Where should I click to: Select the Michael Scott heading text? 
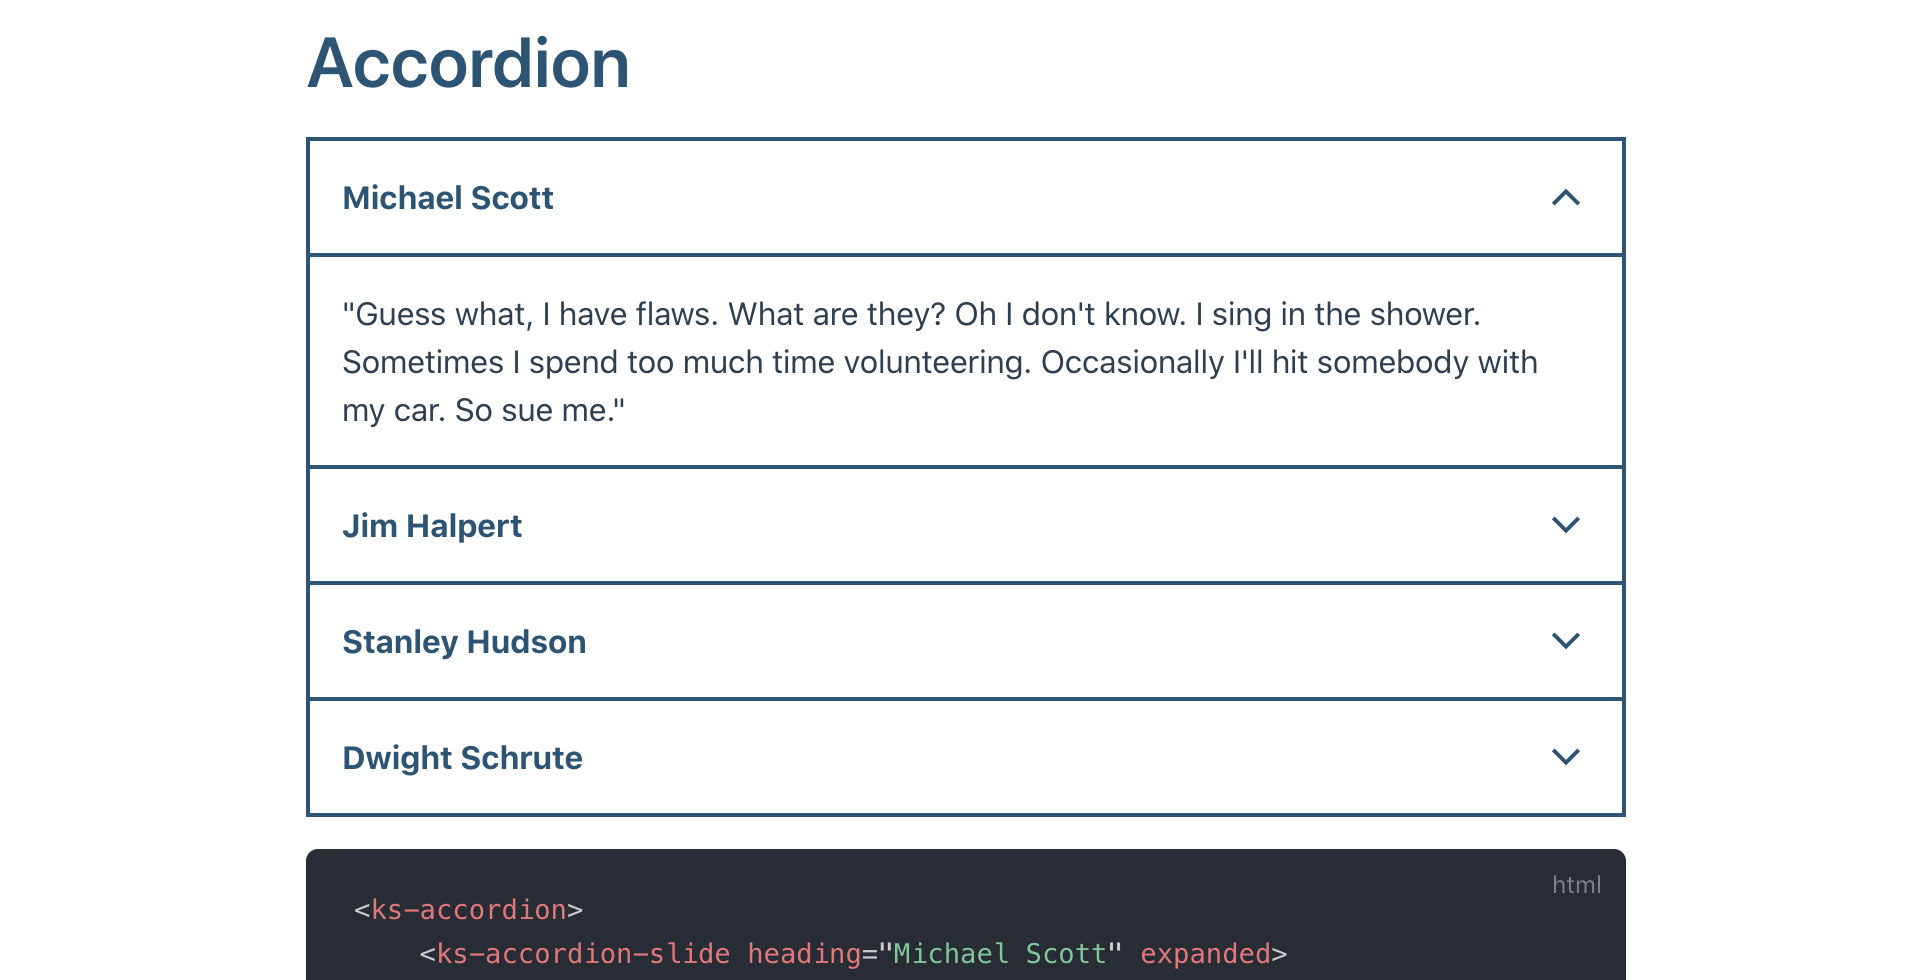(447, 198)
